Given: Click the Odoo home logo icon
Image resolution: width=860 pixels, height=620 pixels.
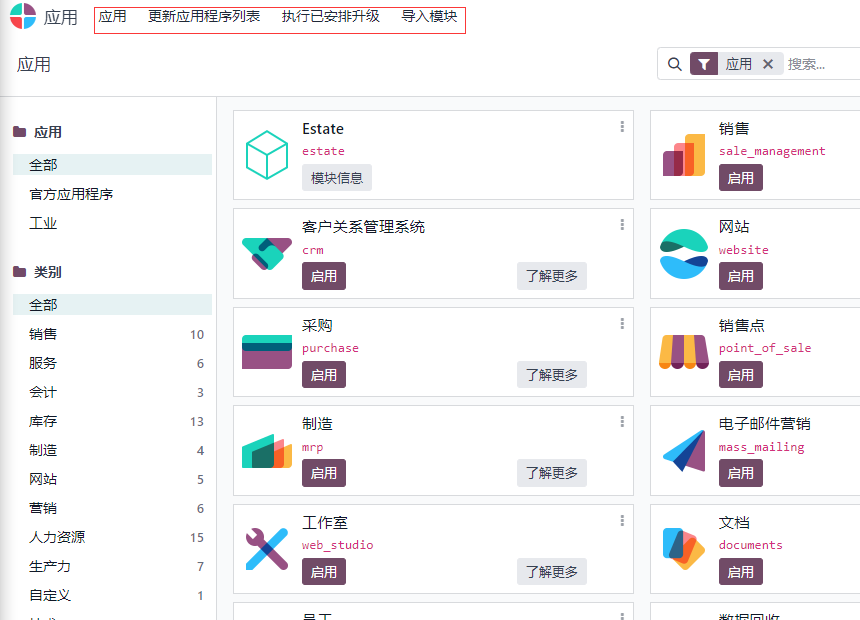Looking at the screenshot, I should [x=23, y=17].
